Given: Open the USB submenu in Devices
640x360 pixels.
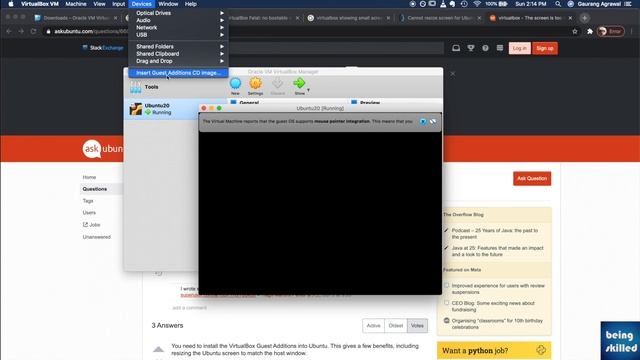Looking at the screenshot, I should (x=178, y=35).
